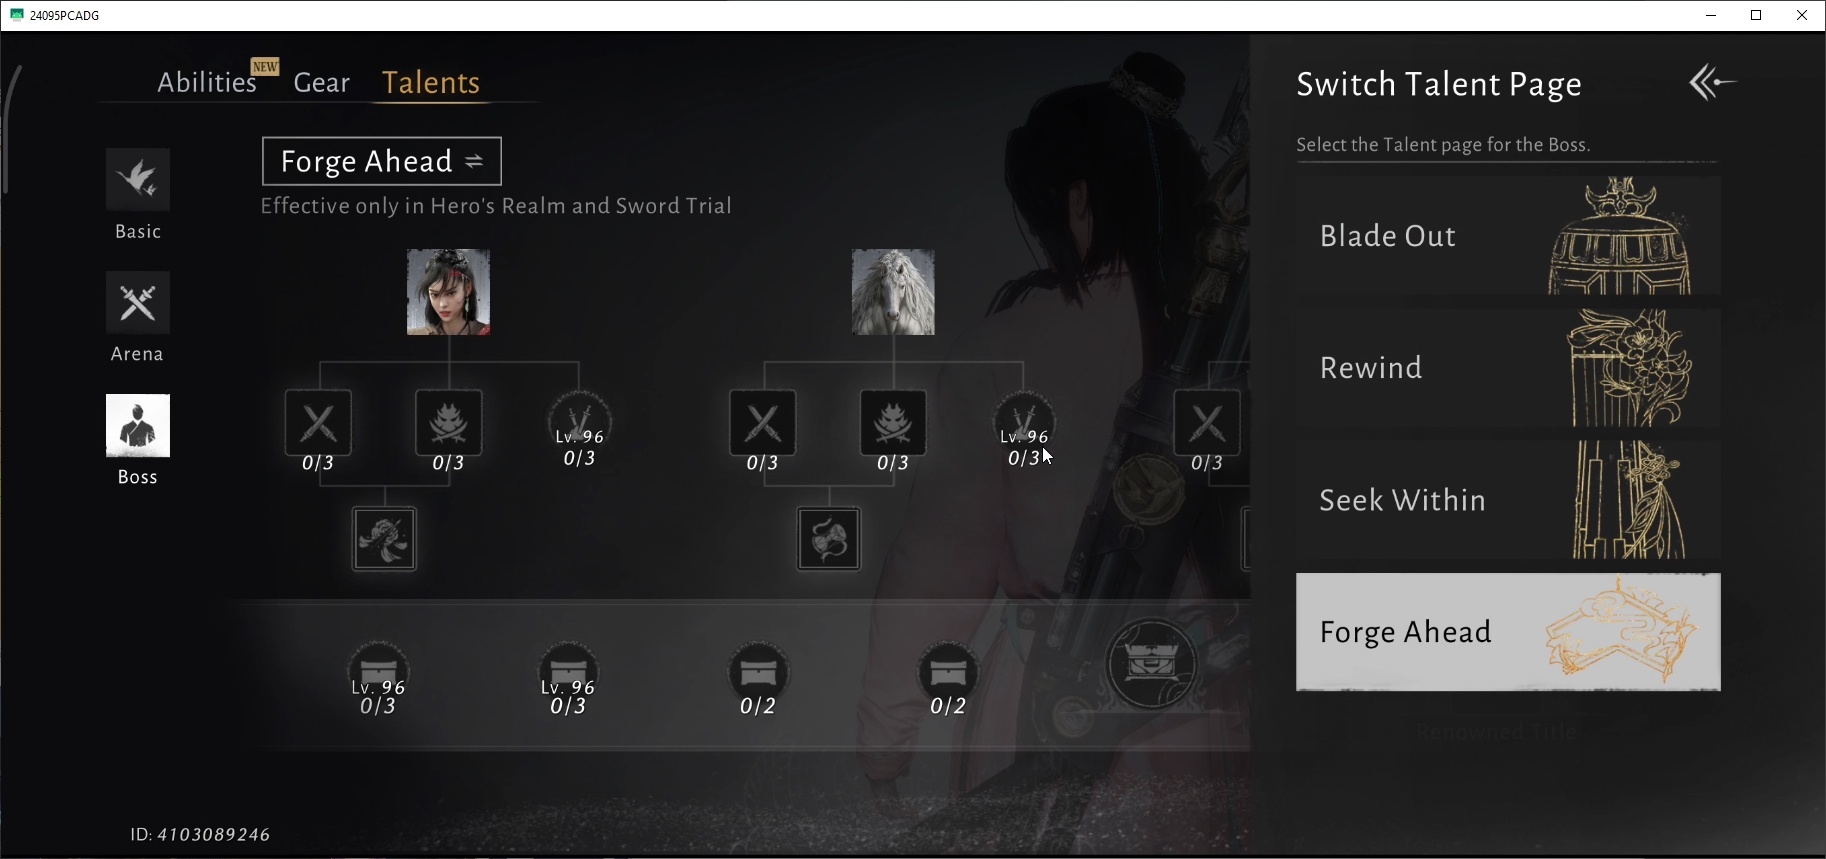This screenshot has width=1826, height=859.
Task: Choose the Blade Out talent page
Action: [x=1508, y=236]
